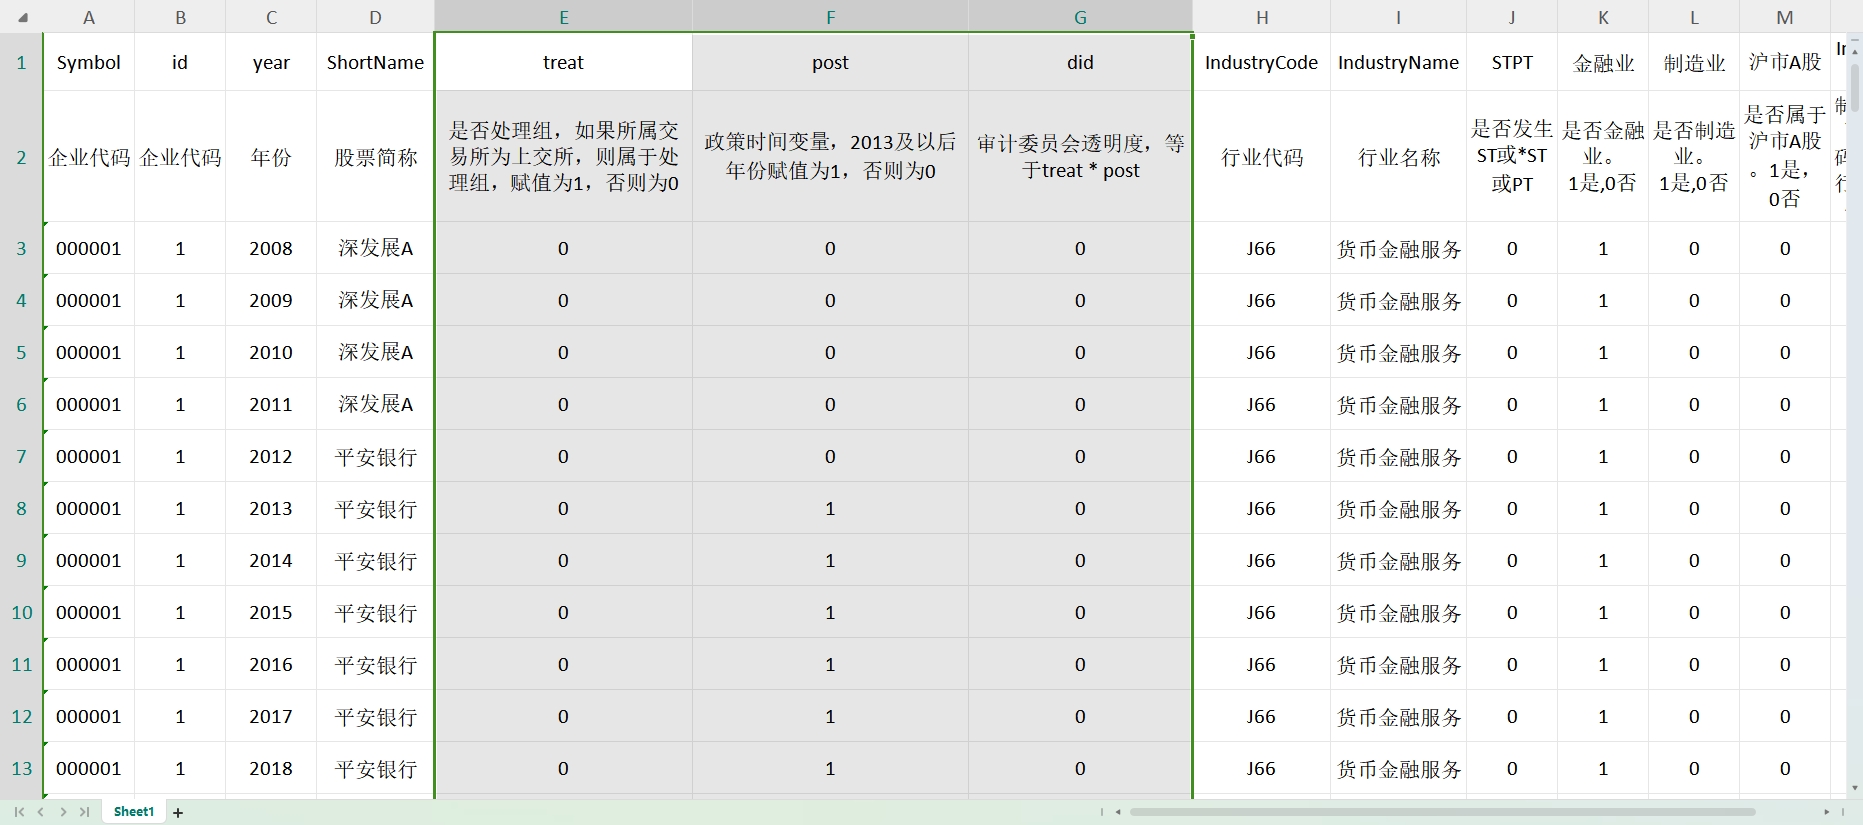The image size is (1863, 825).
Task: Click "平安银行" in the 2012 row
Action: pyautogui.click(x=375, y=456)
